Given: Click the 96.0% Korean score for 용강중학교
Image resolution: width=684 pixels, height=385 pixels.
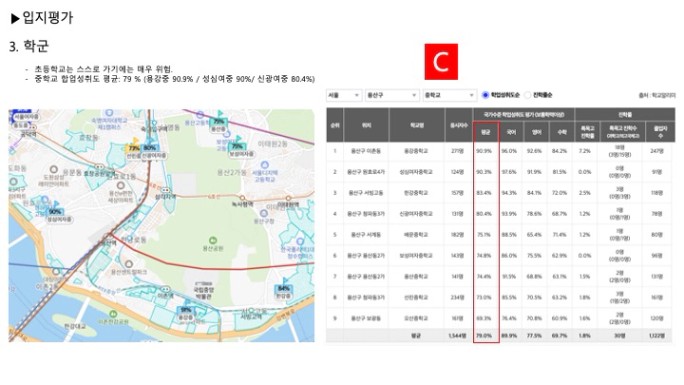Looking at the screenshot, I should (509, 151).
